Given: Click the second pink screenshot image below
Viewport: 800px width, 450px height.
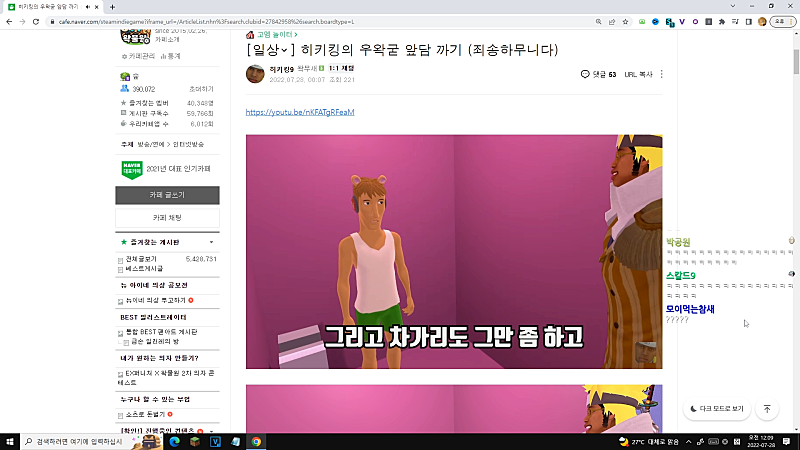Looking at the screenshot, I should [x=454, y=409].
